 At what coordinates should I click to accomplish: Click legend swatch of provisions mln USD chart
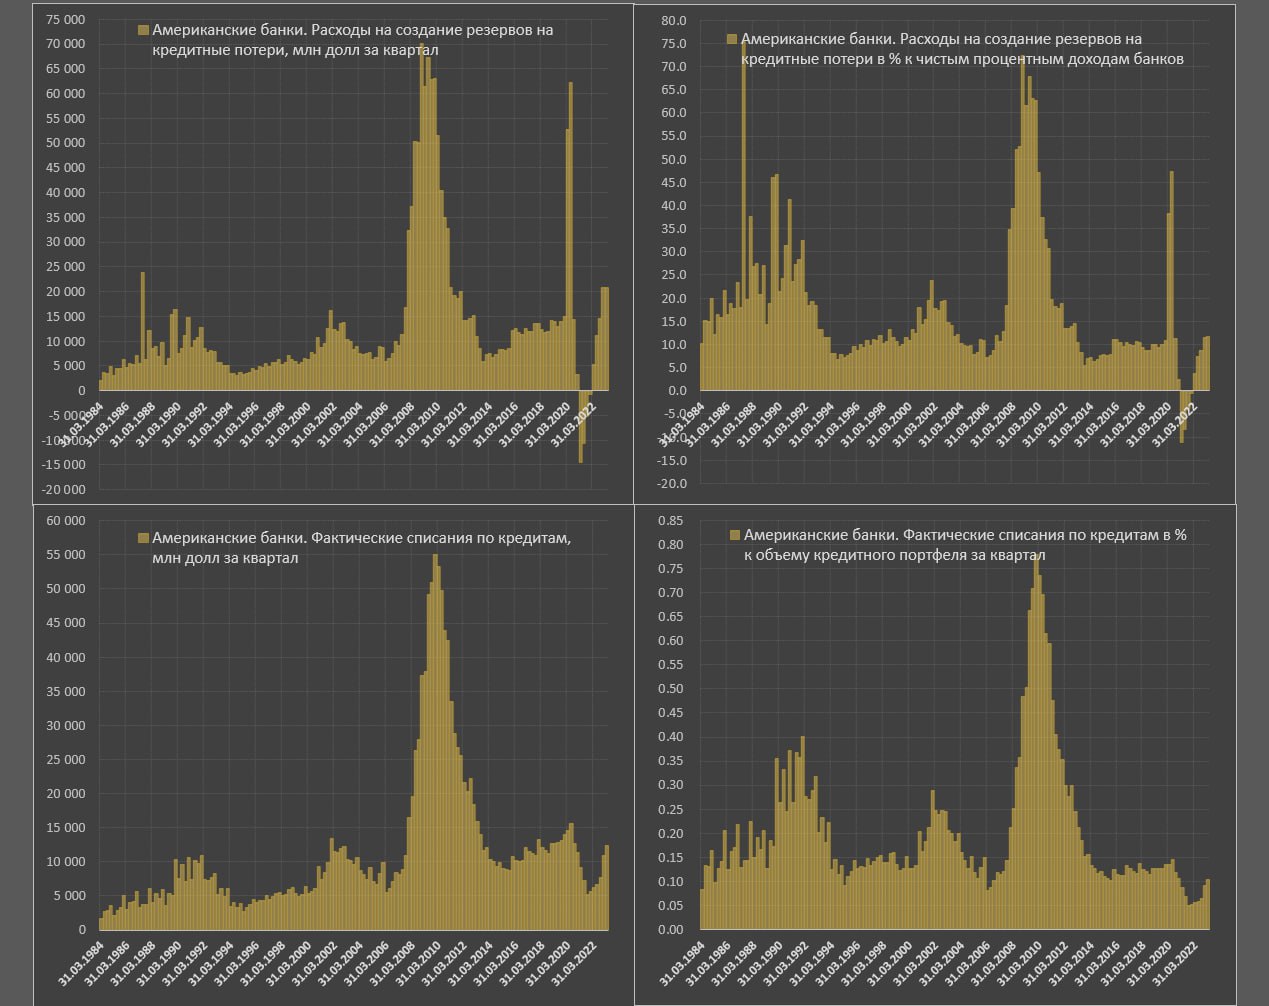143,30
